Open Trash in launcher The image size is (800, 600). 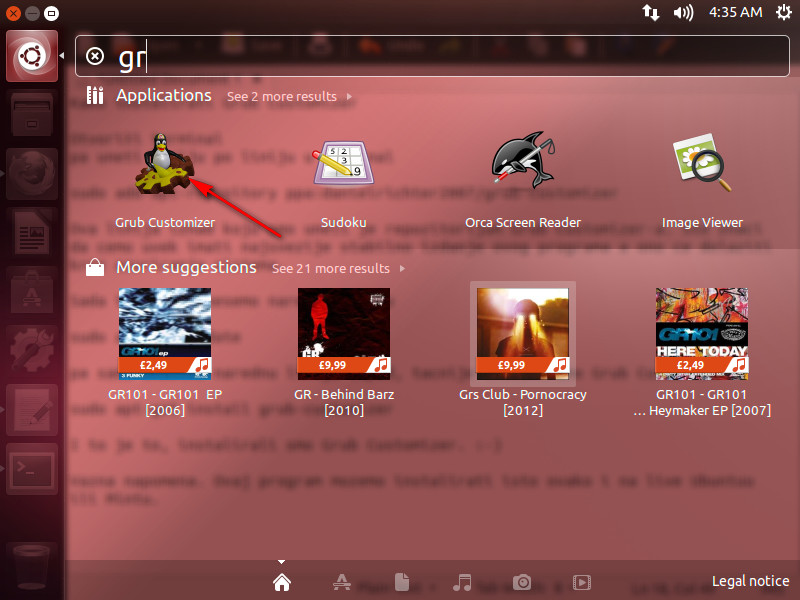32,566
